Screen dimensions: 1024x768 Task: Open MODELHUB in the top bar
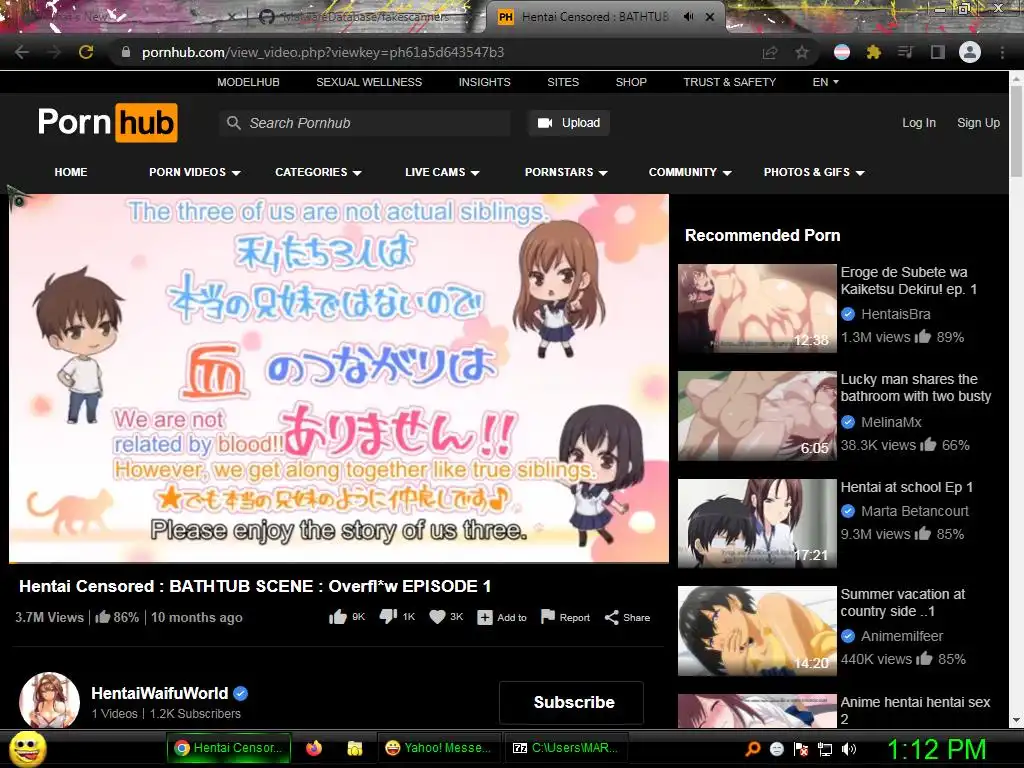click(248, 82)
